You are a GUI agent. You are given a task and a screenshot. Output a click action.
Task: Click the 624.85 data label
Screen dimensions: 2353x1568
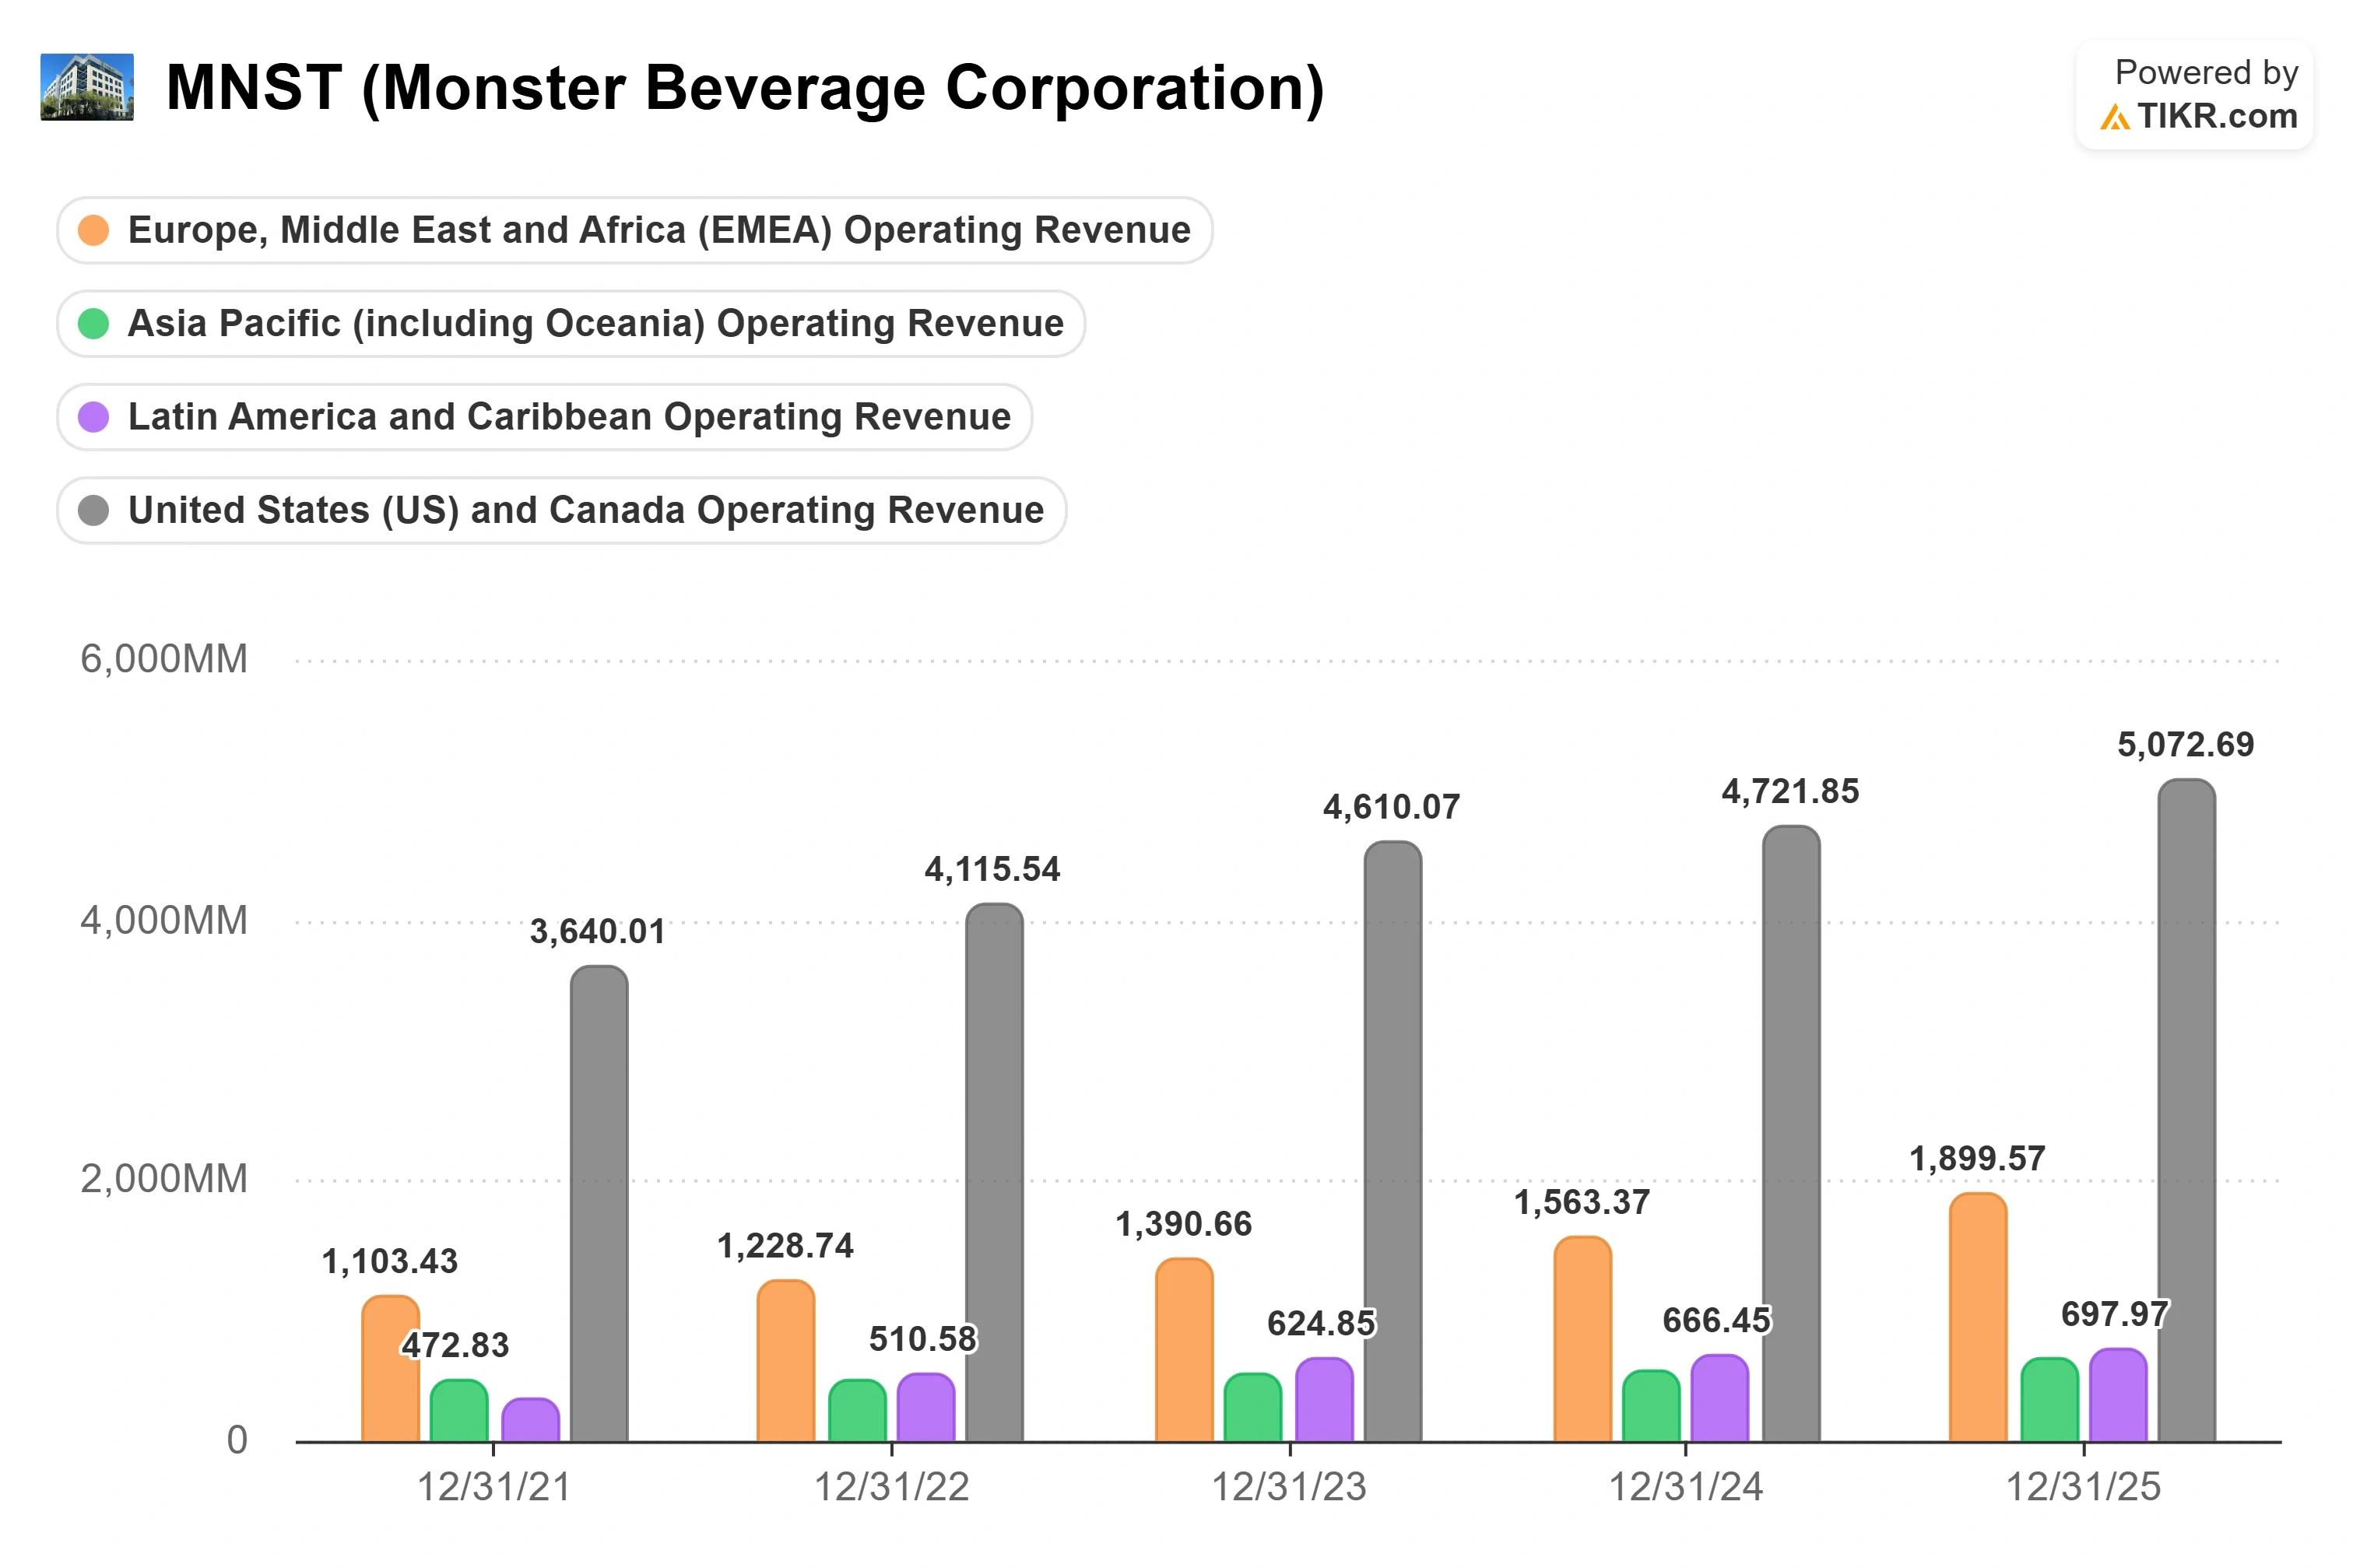pyautogui.click(x=1322, y=1324)
